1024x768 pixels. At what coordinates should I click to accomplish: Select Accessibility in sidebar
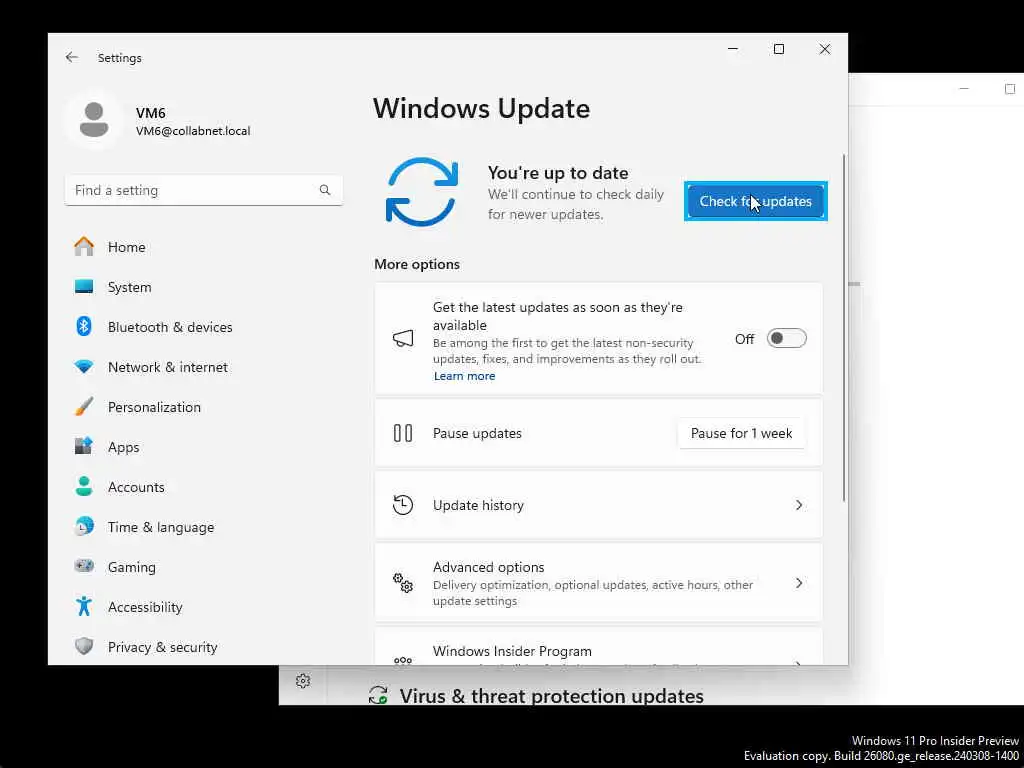click(204, 607)
